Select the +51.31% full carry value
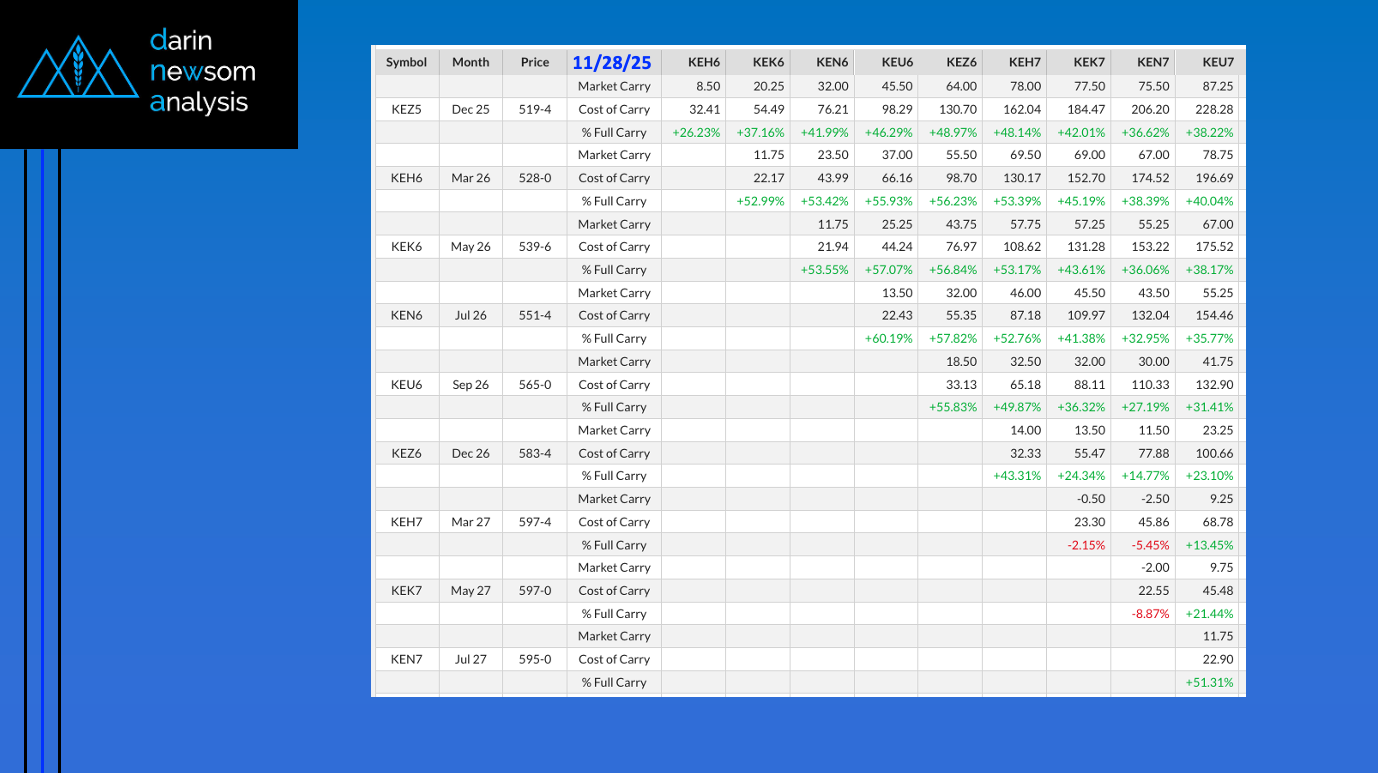This screenshot has width=1378, height=773. click(x=1209, y=683)
